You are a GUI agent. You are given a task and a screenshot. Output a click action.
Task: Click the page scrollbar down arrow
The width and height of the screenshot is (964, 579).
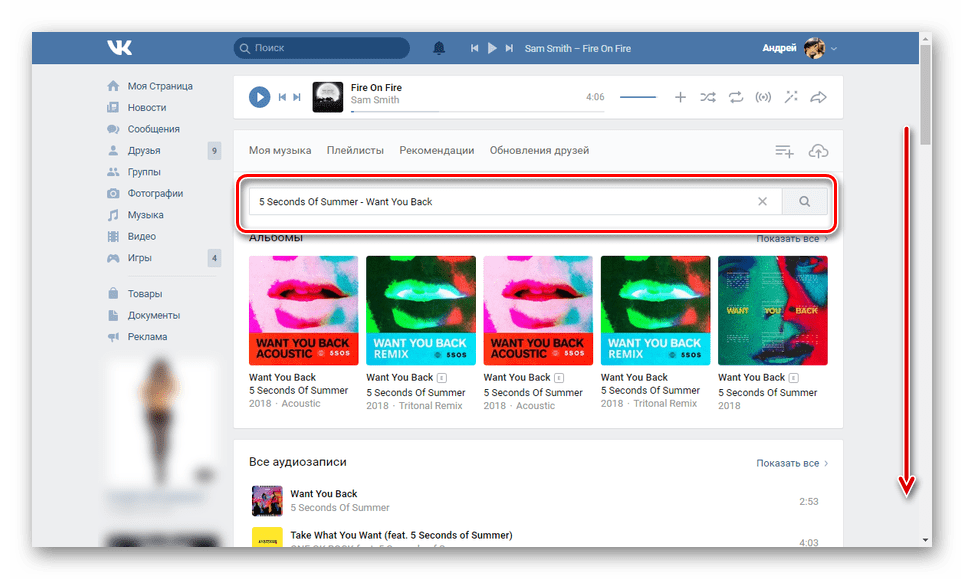coord(925,540)
